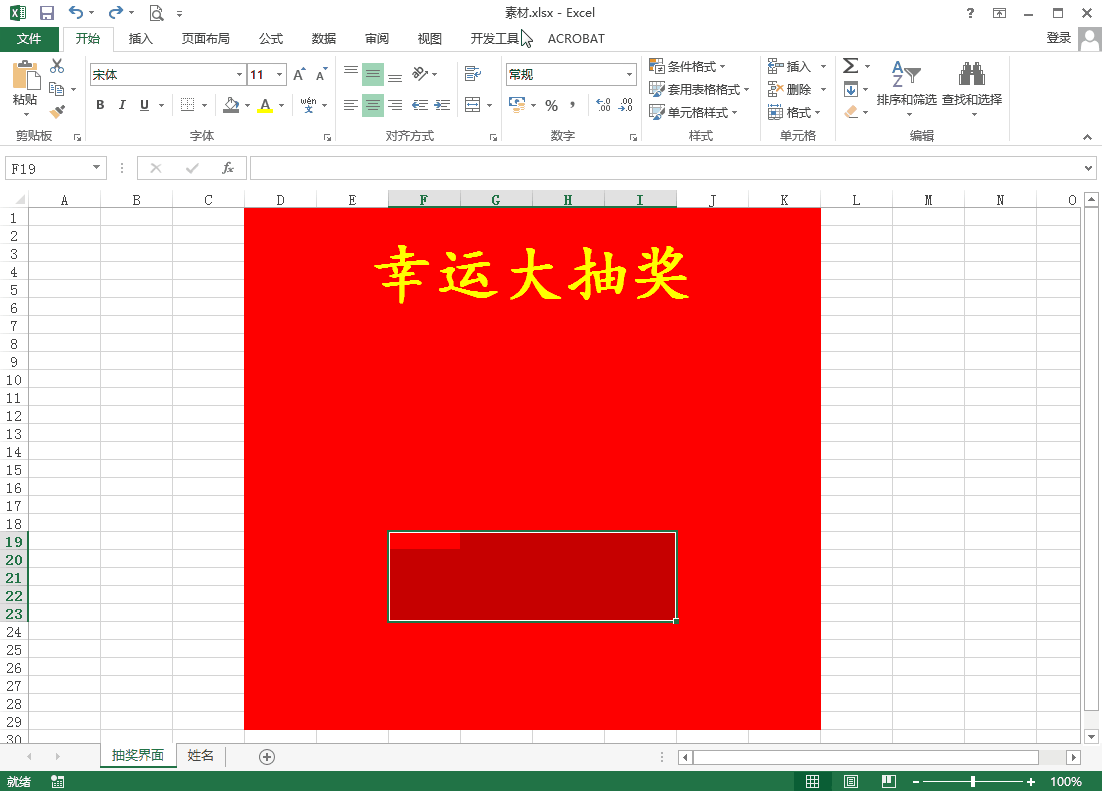Open phonetic guide (wén) tool
This screenshot has width=1102, height=791.
[x=308, y=105]
